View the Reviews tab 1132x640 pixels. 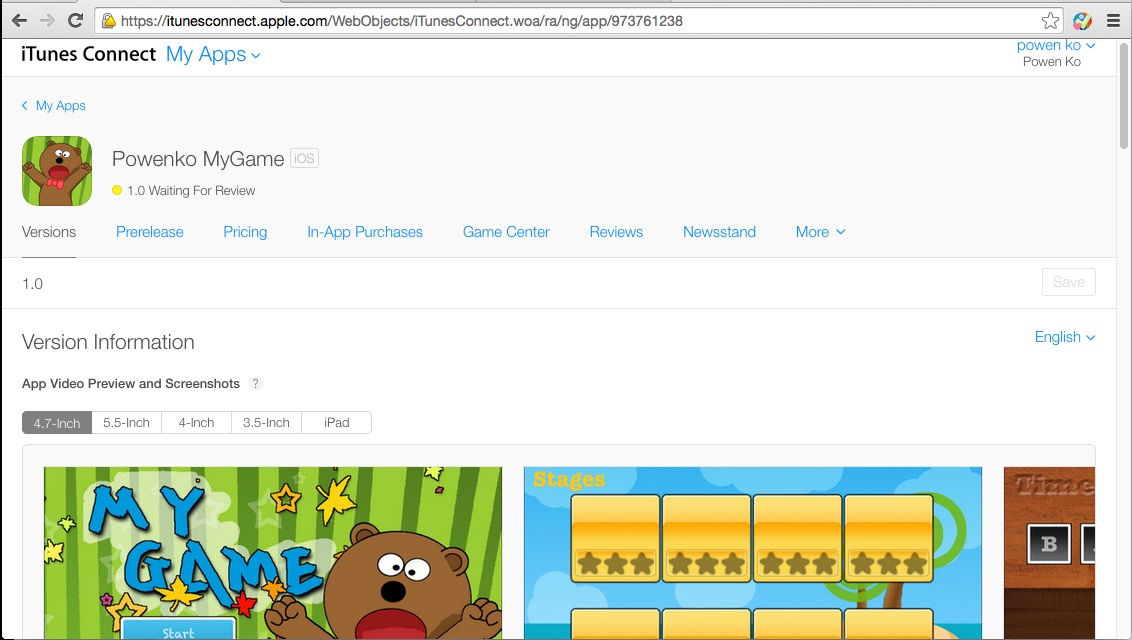616,232
